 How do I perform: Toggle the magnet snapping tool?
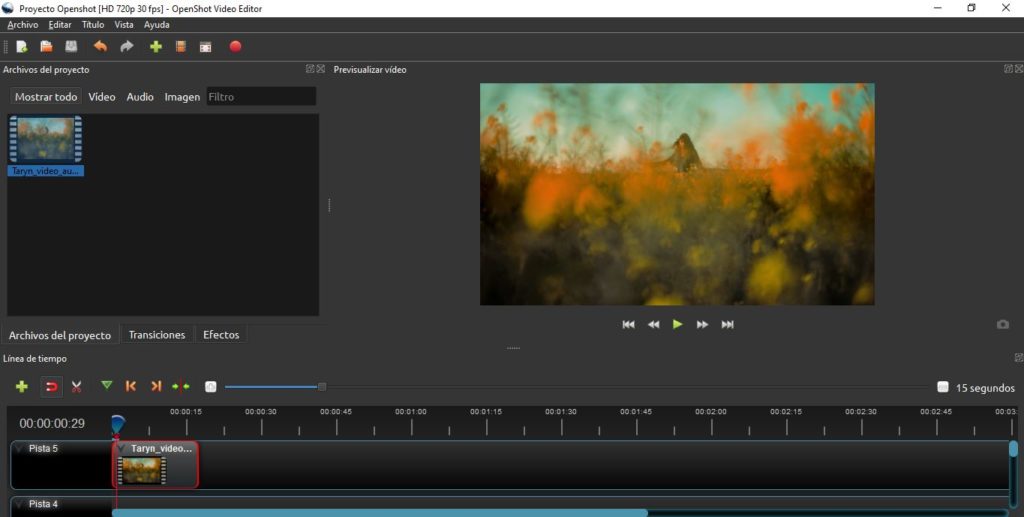(x=50, y=386)
